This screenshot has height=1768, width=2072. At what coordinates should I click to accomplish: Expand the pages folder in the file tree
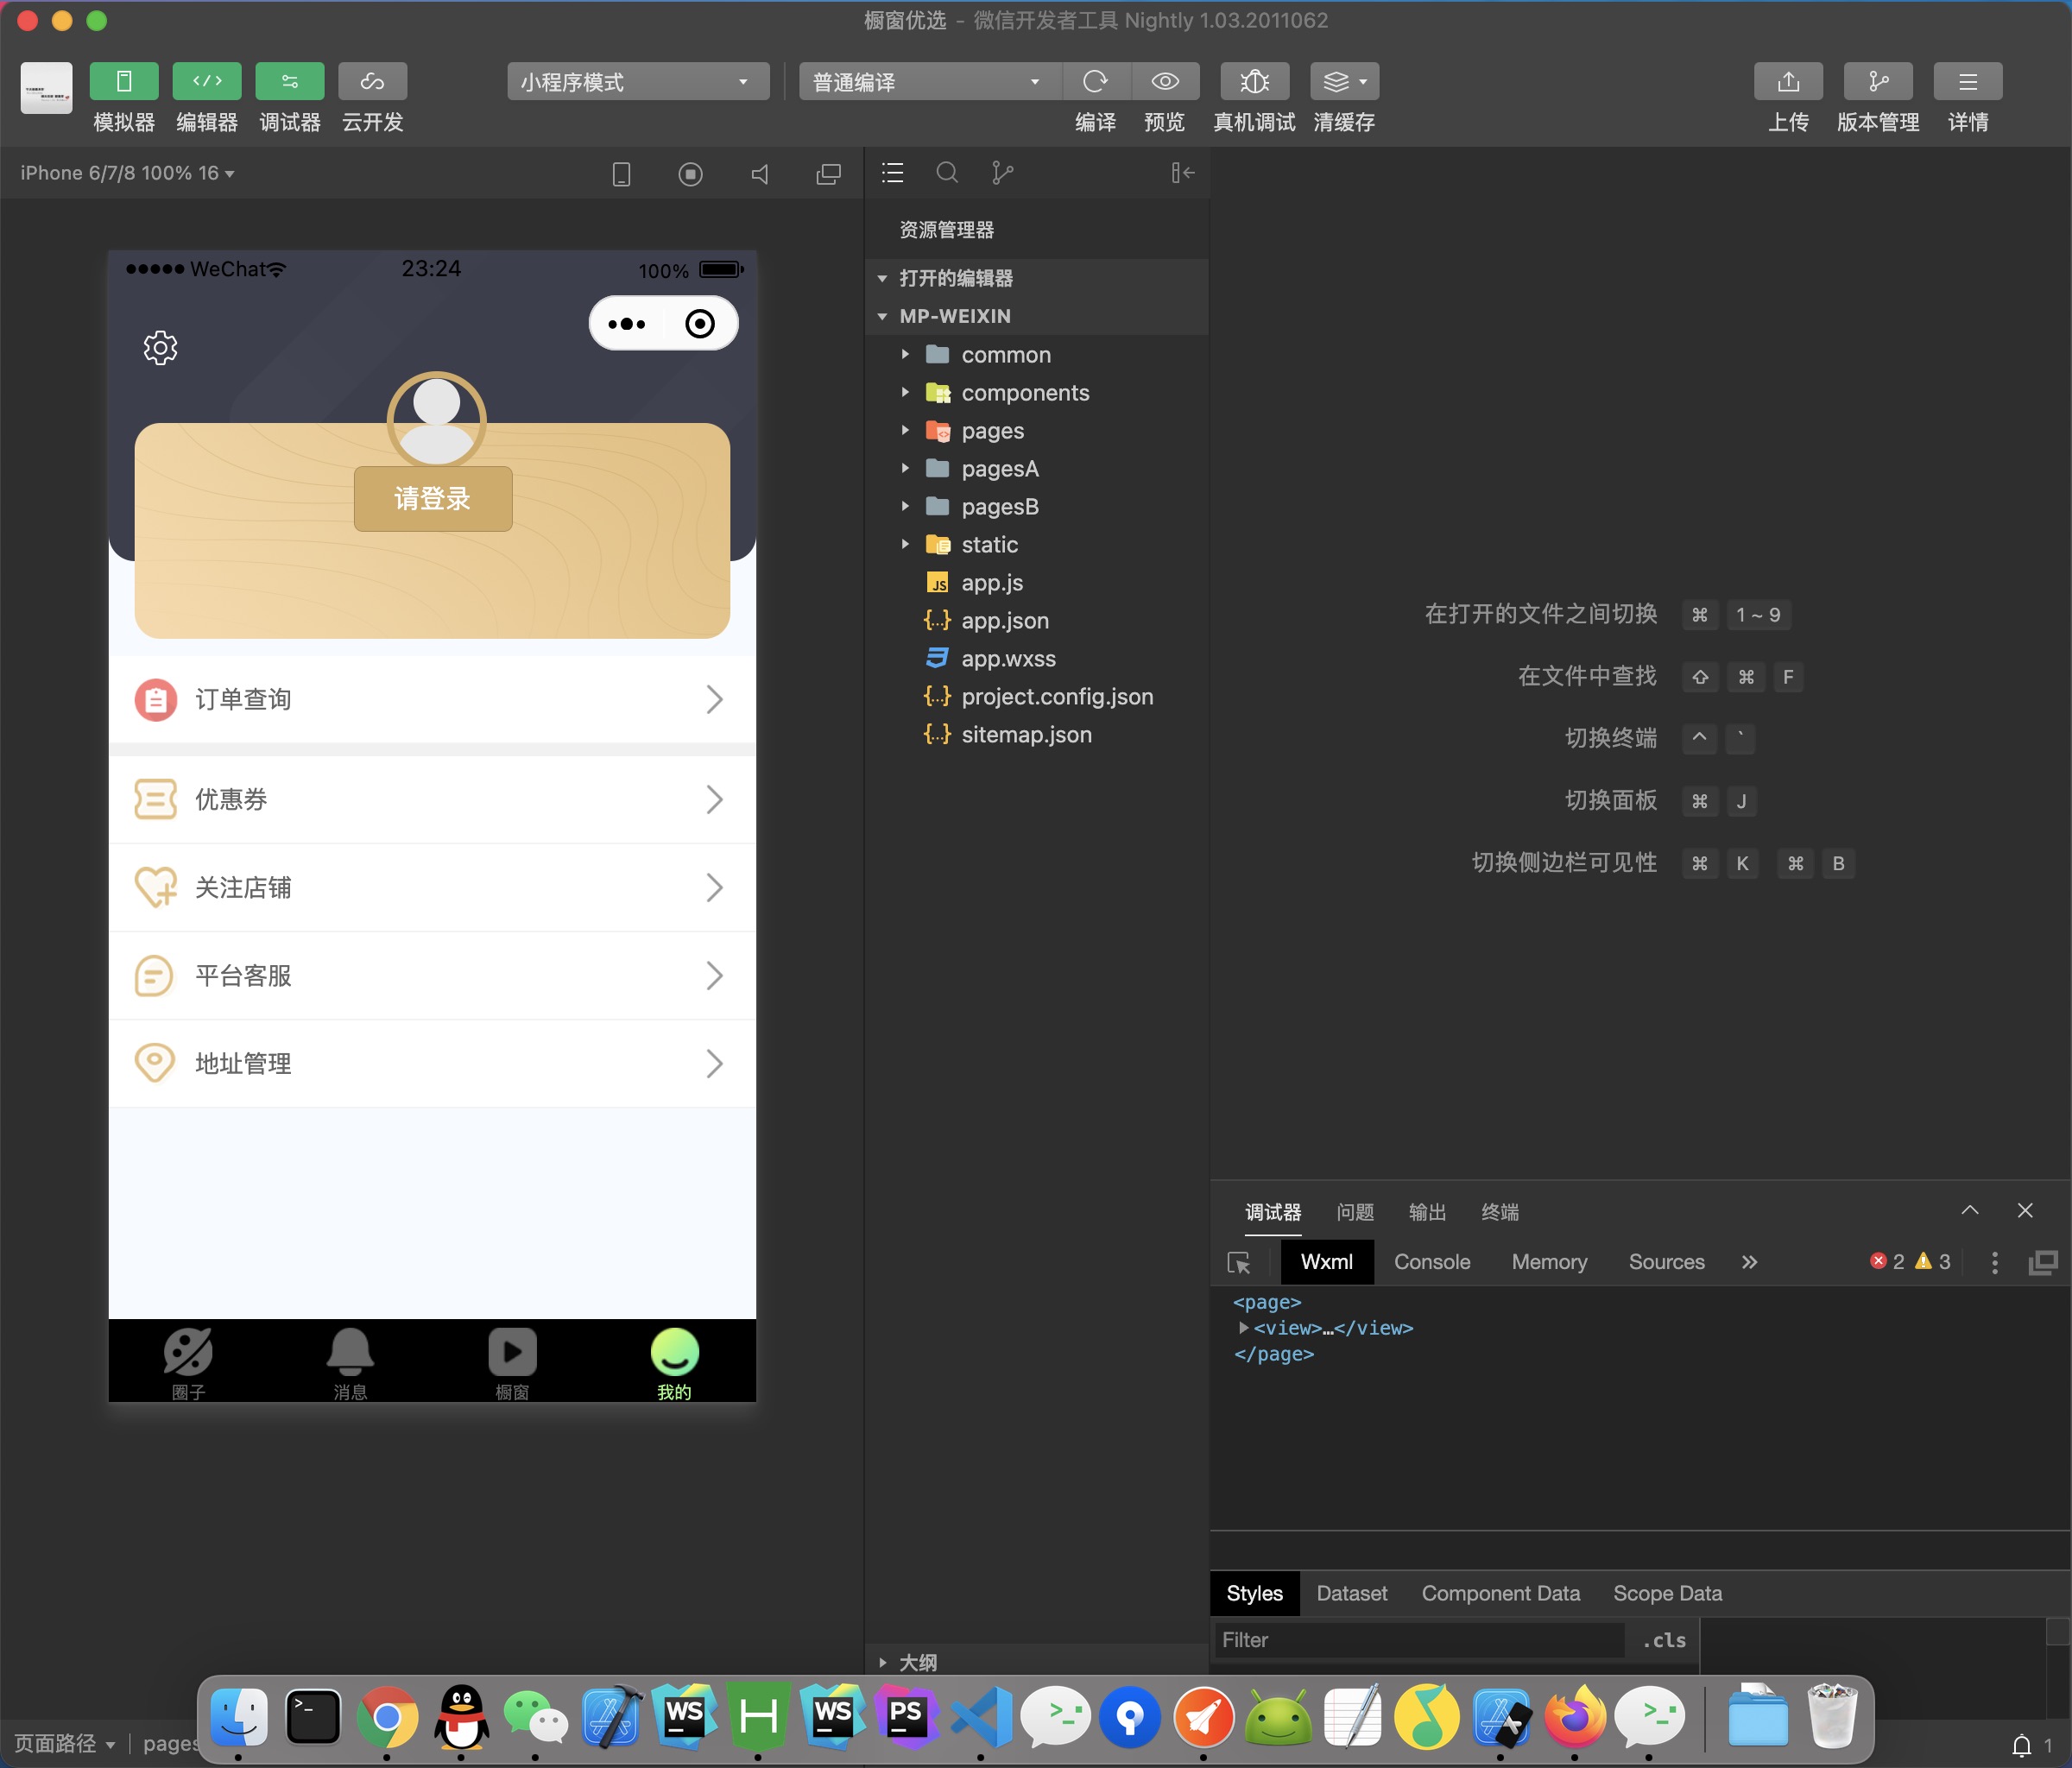click(x=906, y=430)
